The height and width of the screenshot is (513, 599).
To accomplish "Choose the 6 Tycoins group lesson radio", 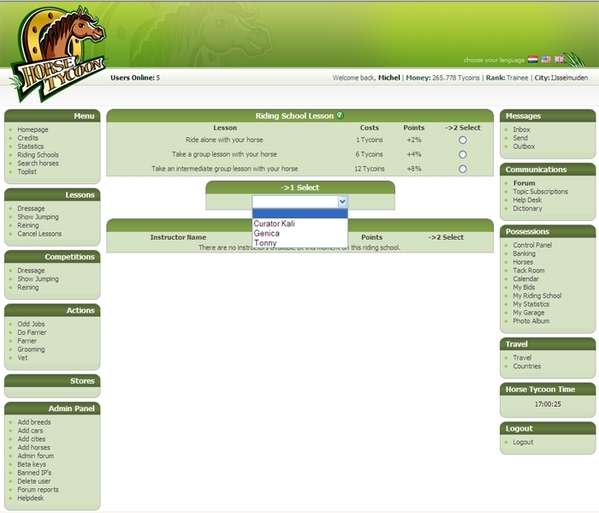I will coord(462,154).
